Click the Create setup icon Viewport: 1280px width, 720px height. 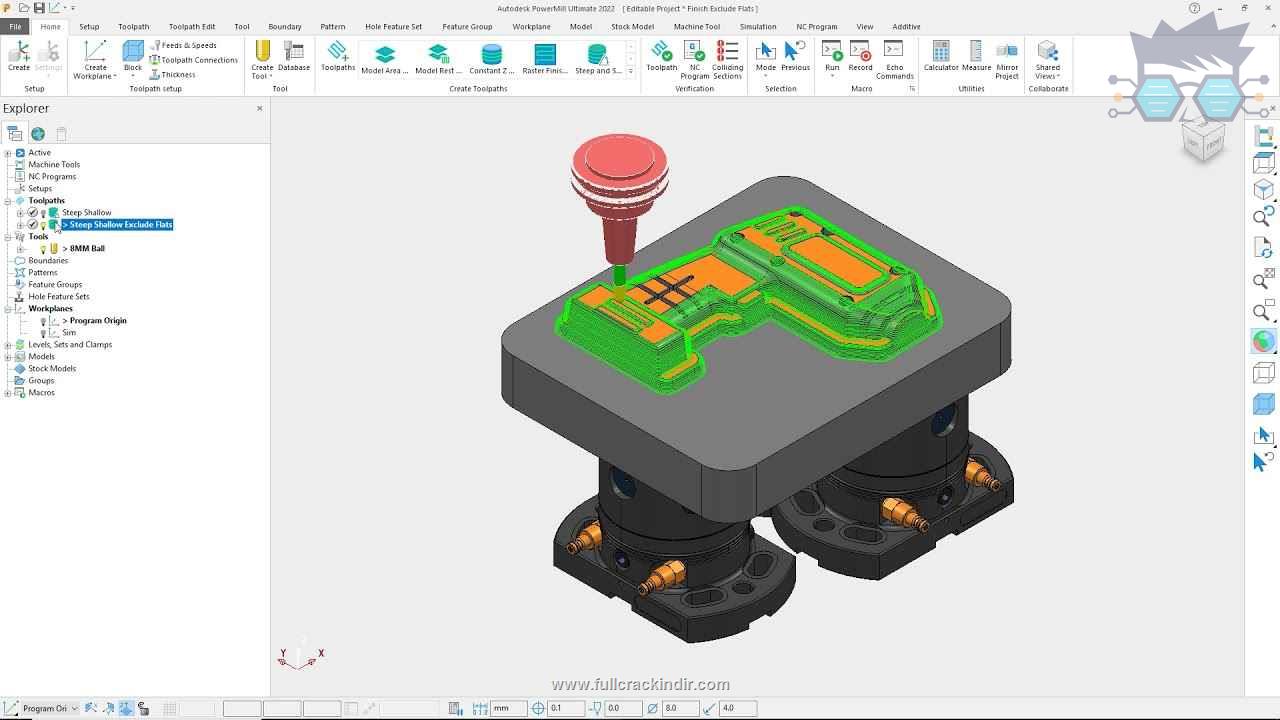point(19,56)
